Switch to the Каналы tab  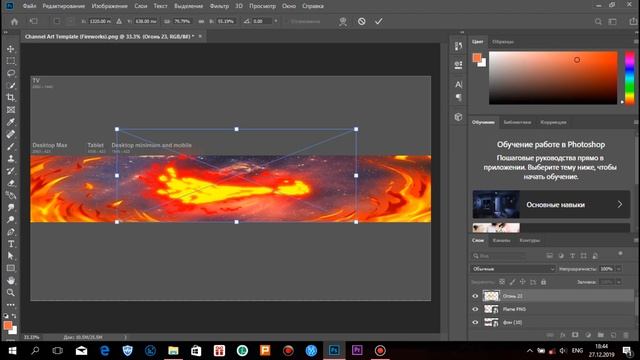(501, 240)
